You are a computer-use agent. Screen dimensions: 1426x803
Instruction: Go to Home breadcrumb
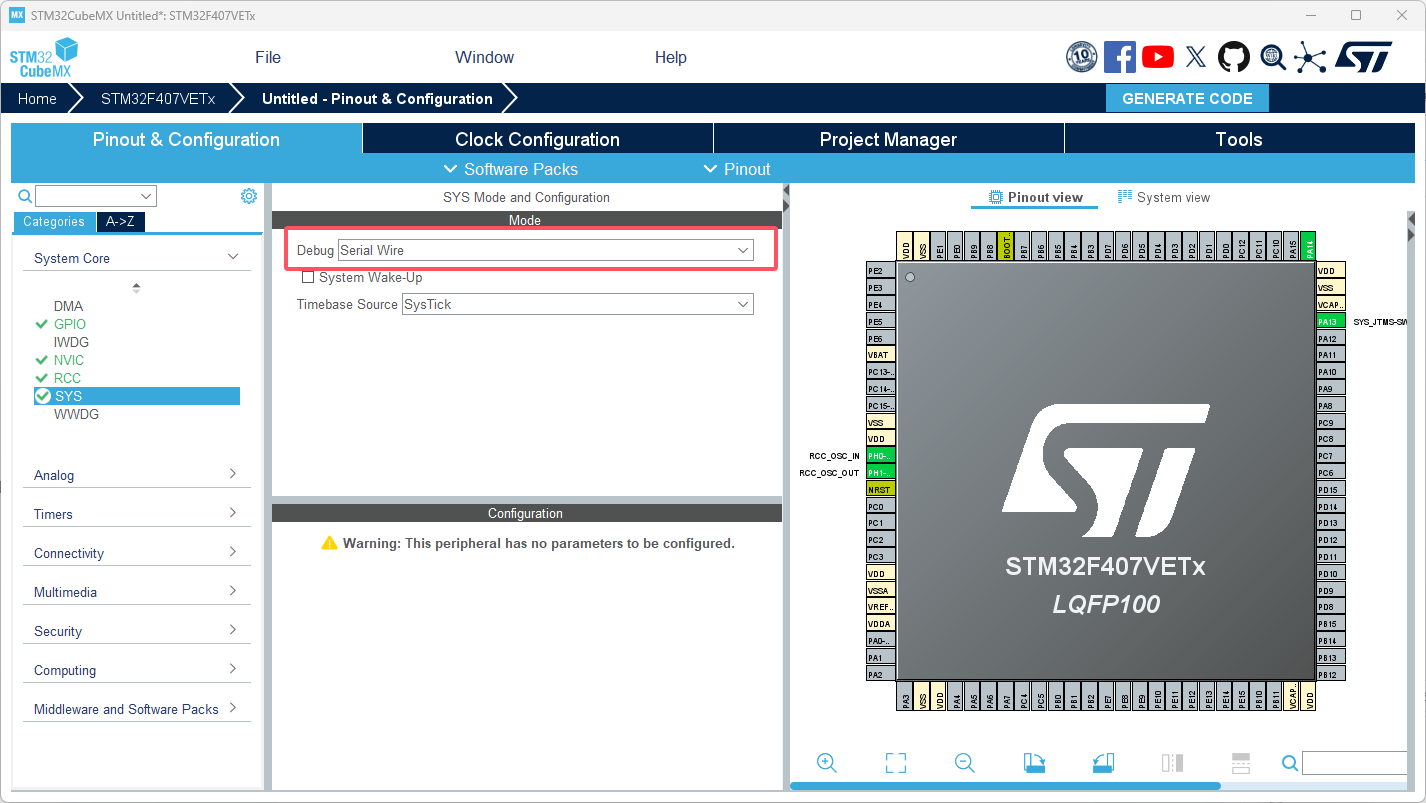pos(37,98)
